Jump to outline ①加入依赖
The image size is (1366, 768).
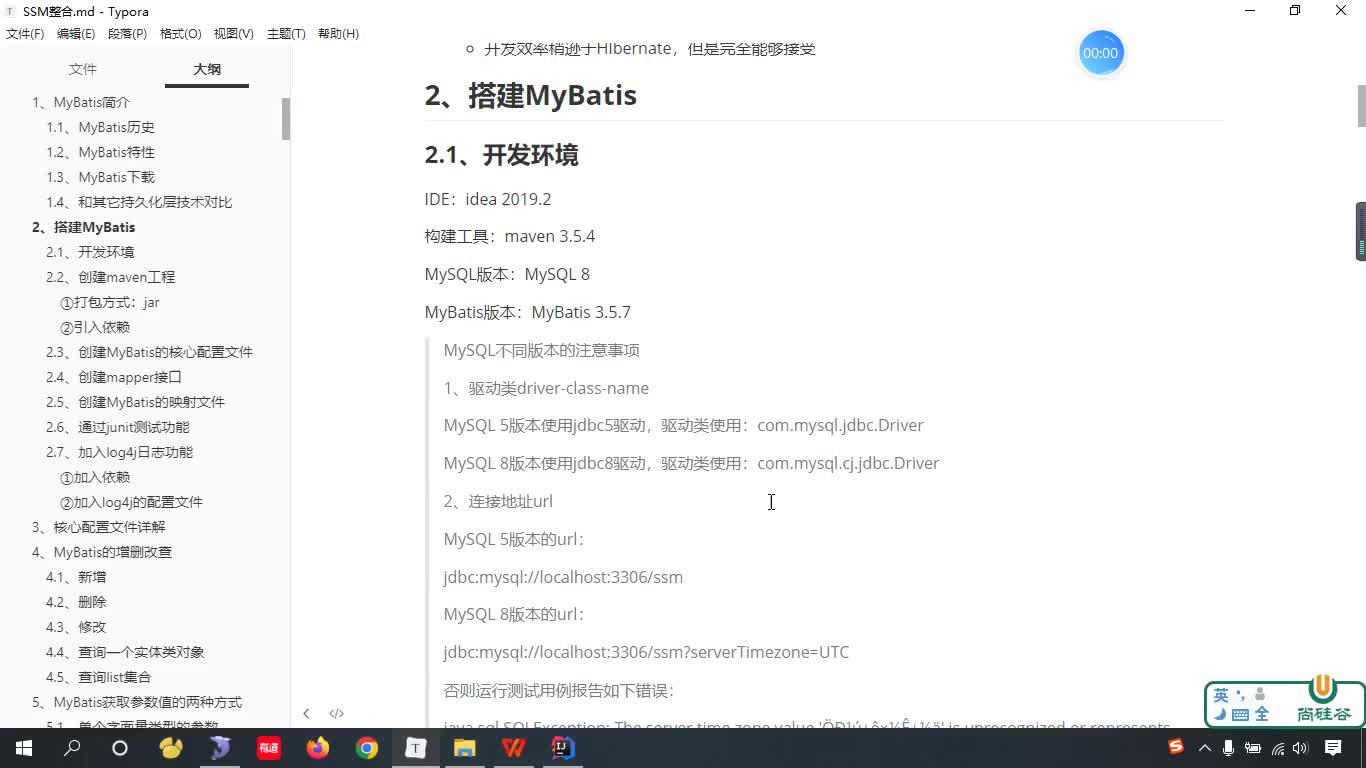(95, 477)
